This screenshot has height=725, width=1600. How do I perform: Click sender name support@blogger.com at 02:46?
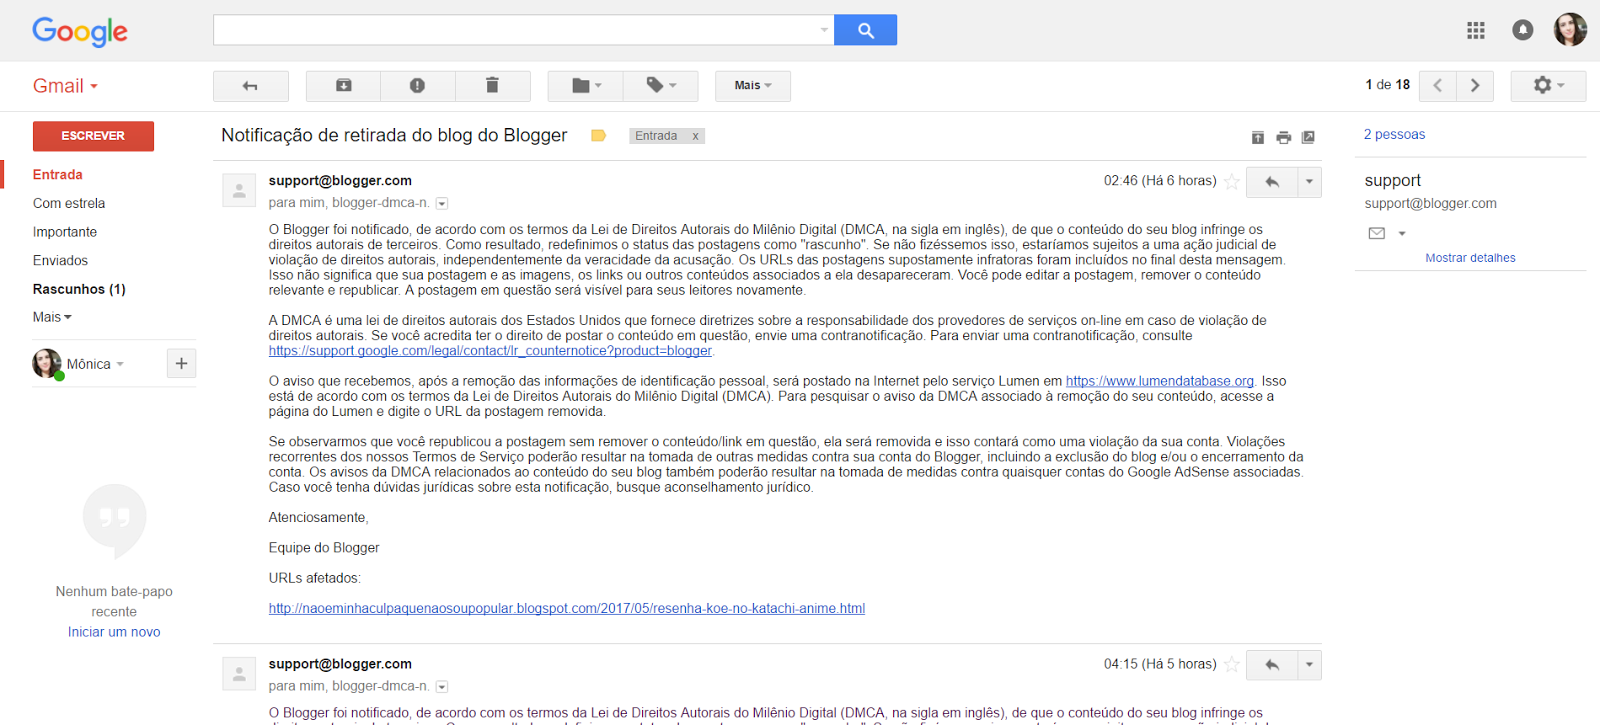(x=340, y=181)
